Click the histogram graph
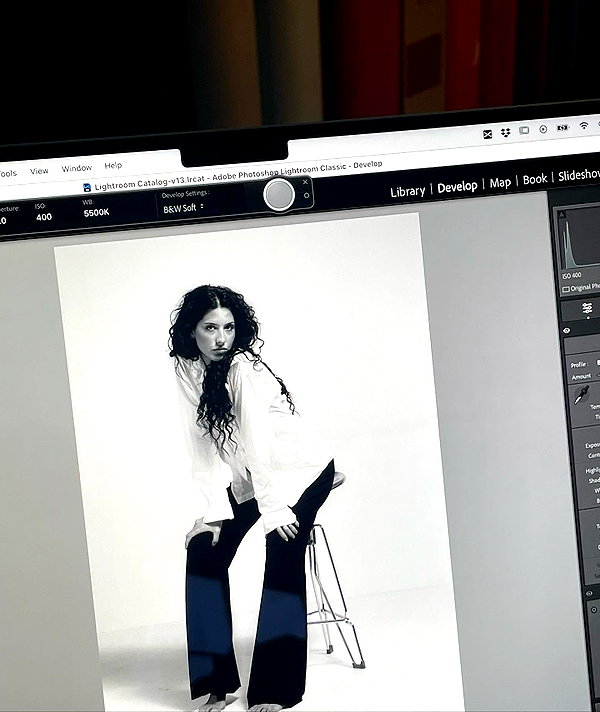This screenshot has height=712, width=600. 580,239
